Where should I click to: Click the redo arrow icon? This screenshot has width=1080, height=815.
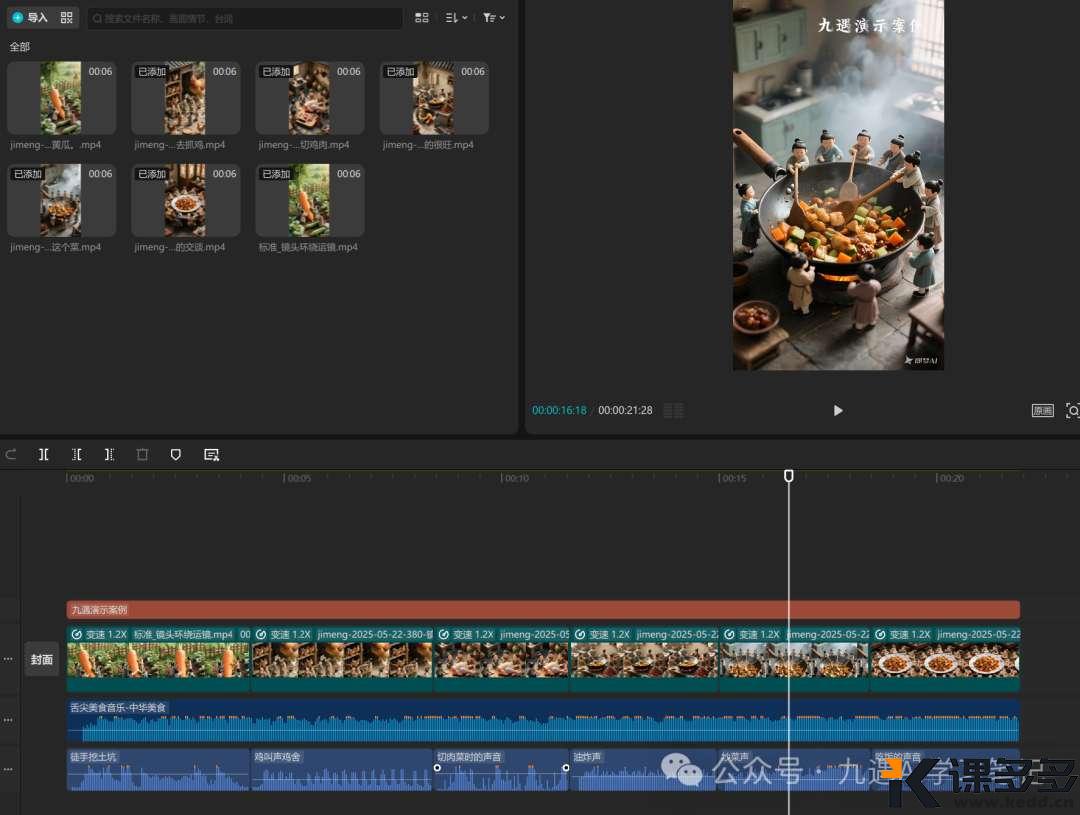(x=11, y=454)
